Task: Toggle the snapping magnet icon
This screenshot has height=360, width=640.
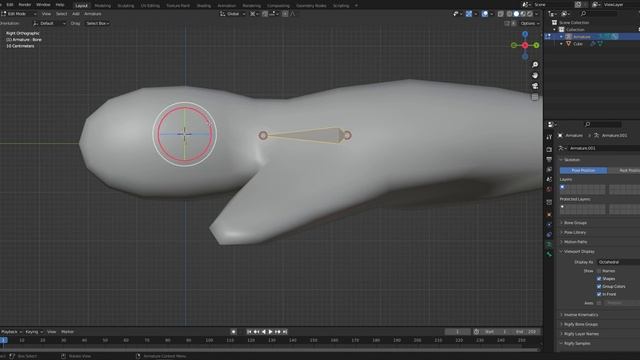Action: [x=265, y=14]
